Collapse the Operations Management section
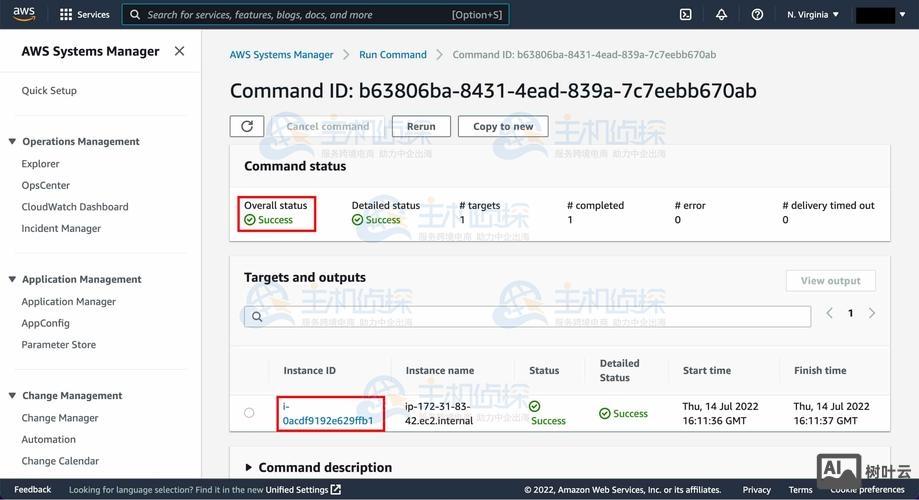Viewport: 919px width, 500px height. pos(12,141)
